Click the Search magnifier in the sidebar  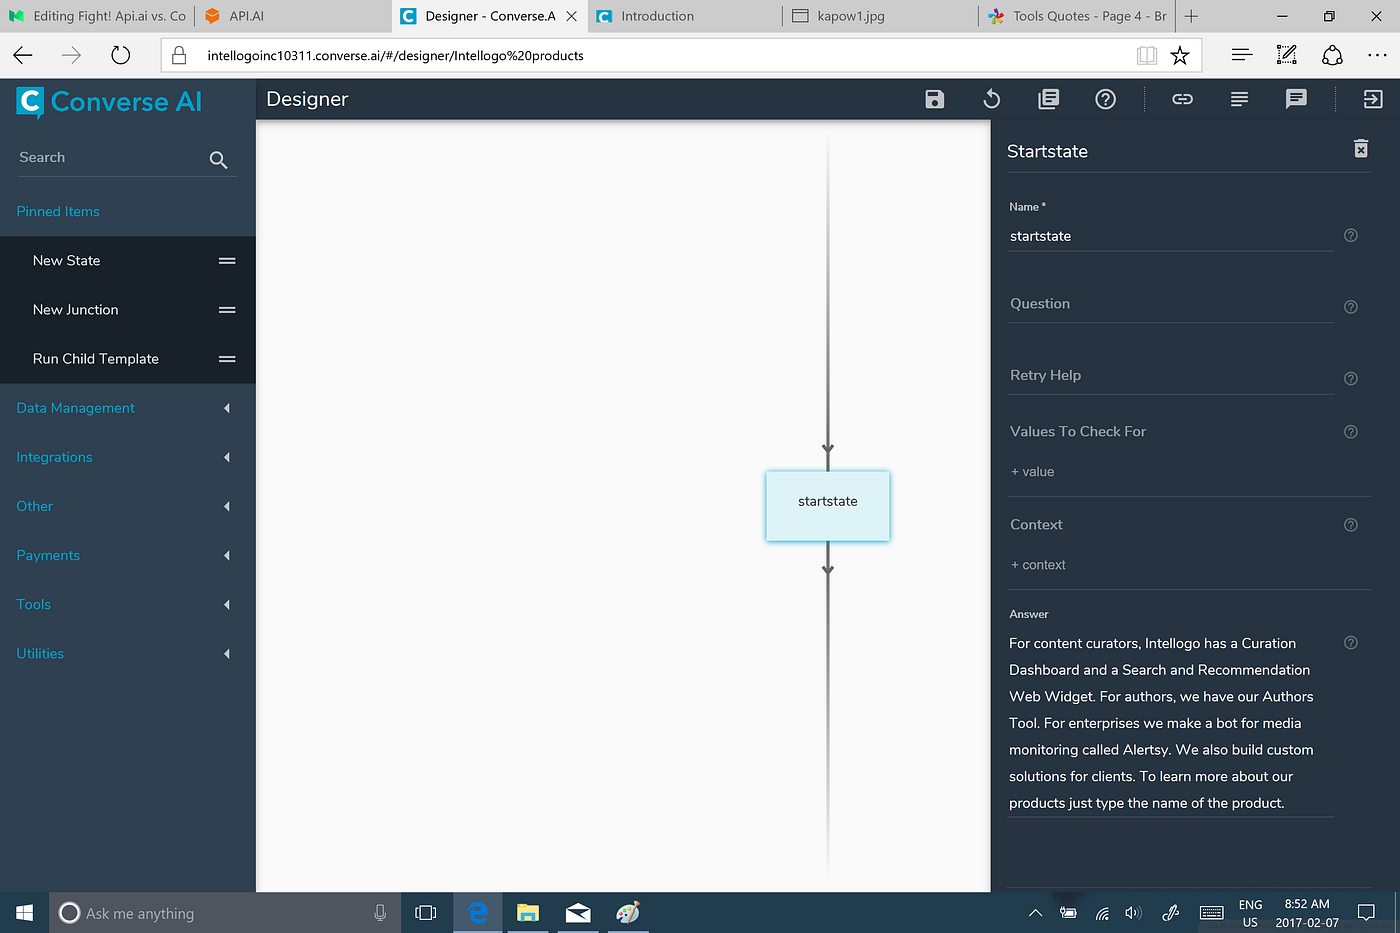coord(218,159)
